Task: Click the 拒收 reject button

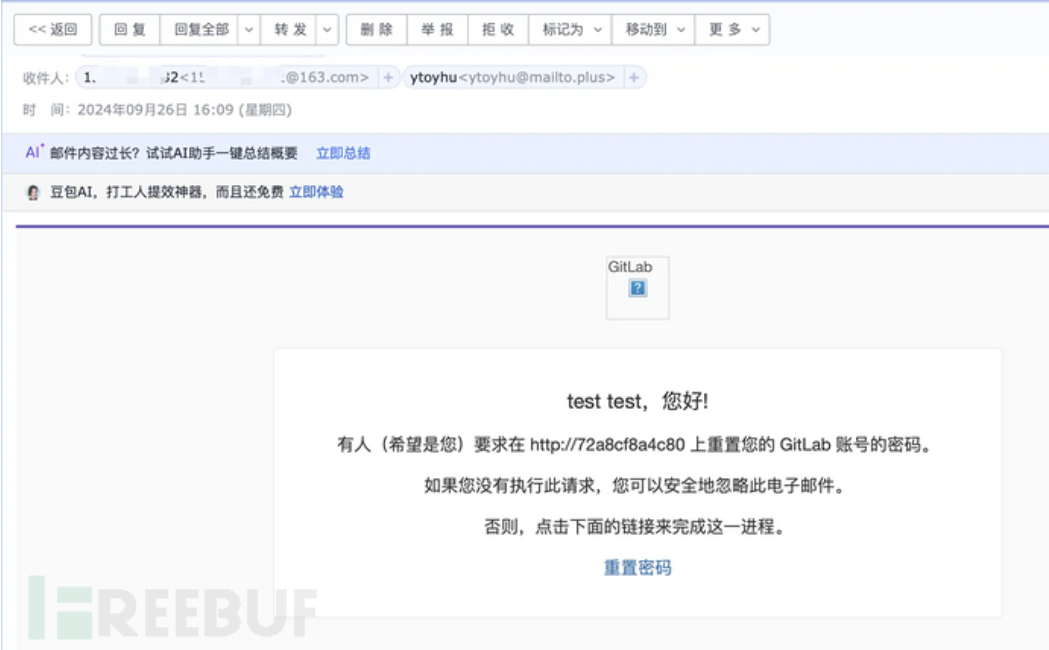Action: pos(498,30)
